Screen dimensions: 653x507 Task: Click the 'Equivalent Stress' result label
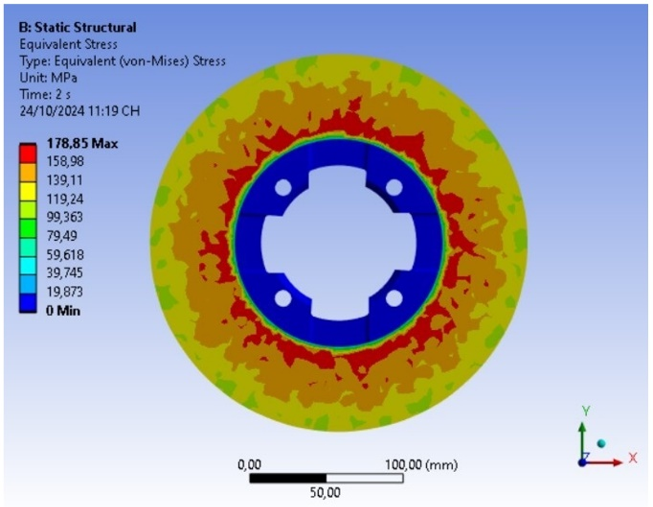pyautogui.click(x=68, y=44)
